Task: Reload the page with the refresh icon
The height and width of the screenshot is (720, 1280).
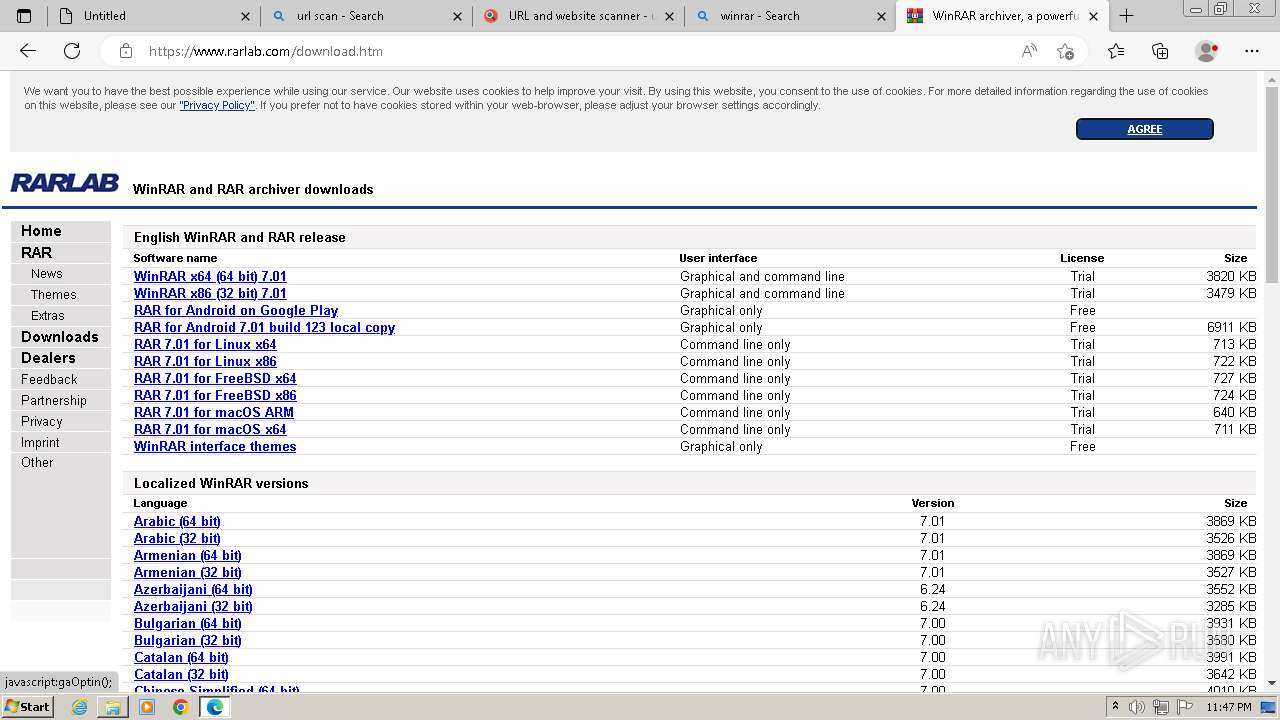Action: [72, 51]
